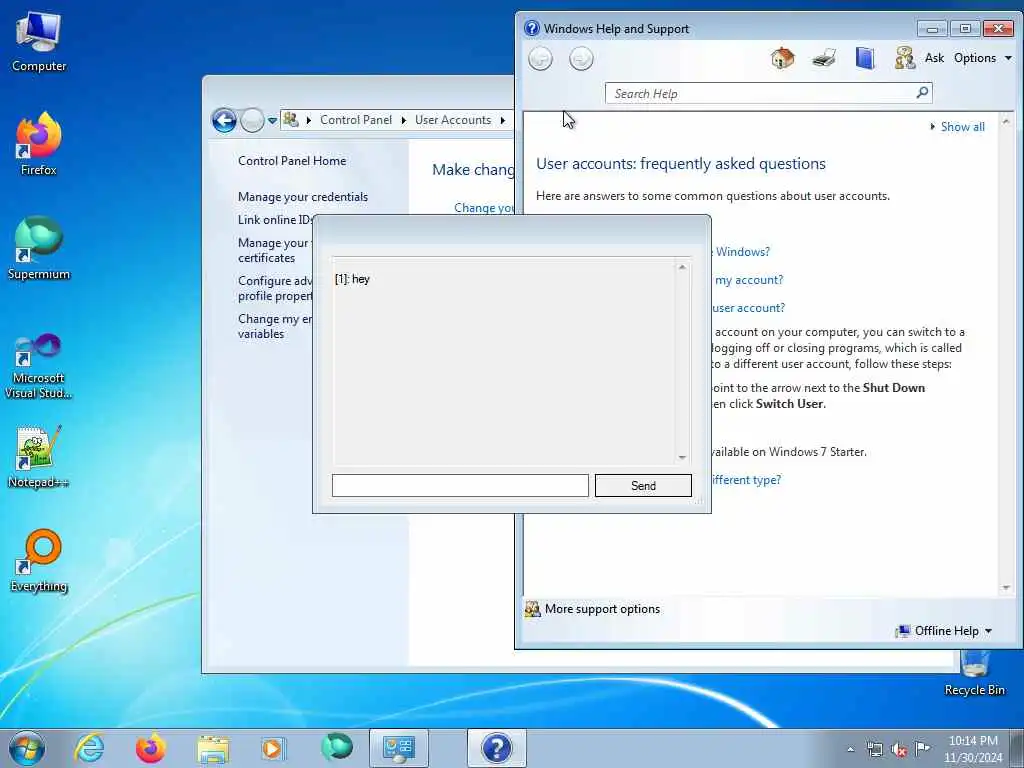The width and height of the screenshot is (1024, 768).
Task: Open the Firefox desktop shortcut
Action: (x=39, y=144)
